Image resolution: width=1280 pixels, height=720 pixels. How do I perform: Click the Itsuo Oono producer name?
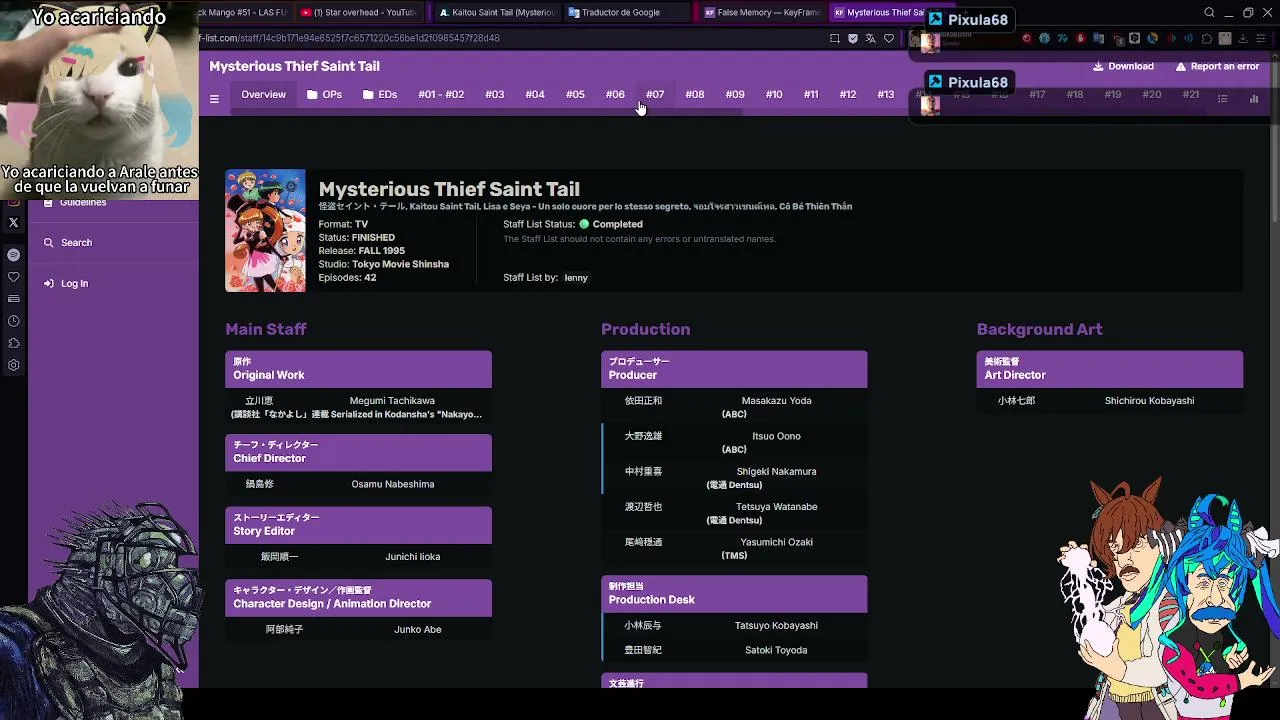pos(776,437)
